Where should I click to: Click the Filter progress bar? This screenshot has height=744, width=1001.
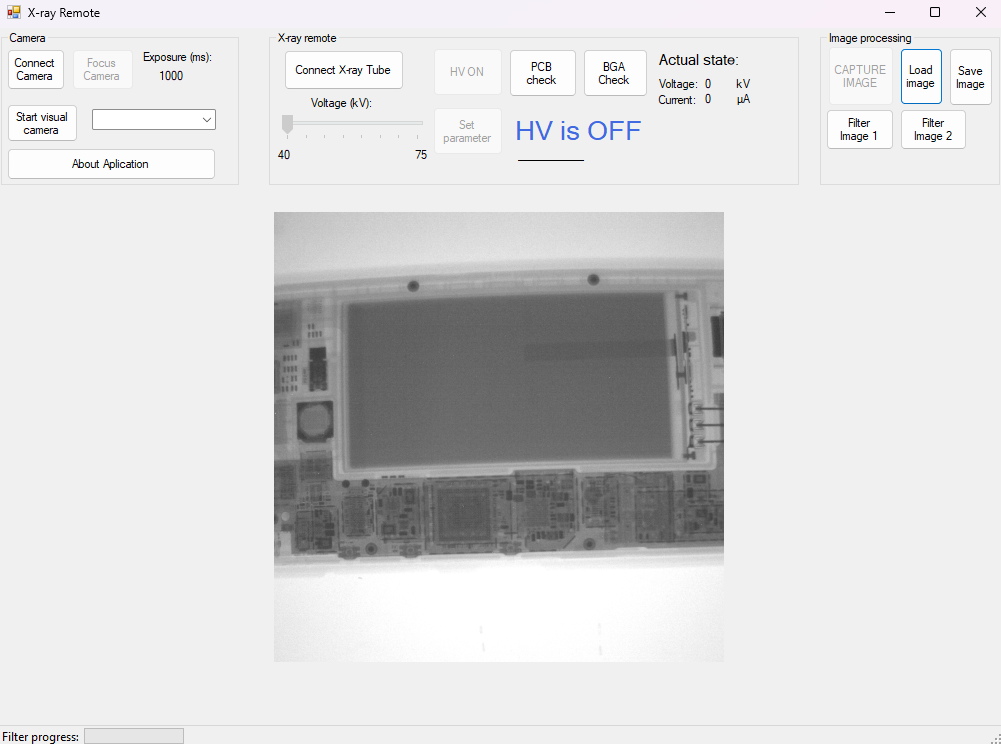(134, 736)
